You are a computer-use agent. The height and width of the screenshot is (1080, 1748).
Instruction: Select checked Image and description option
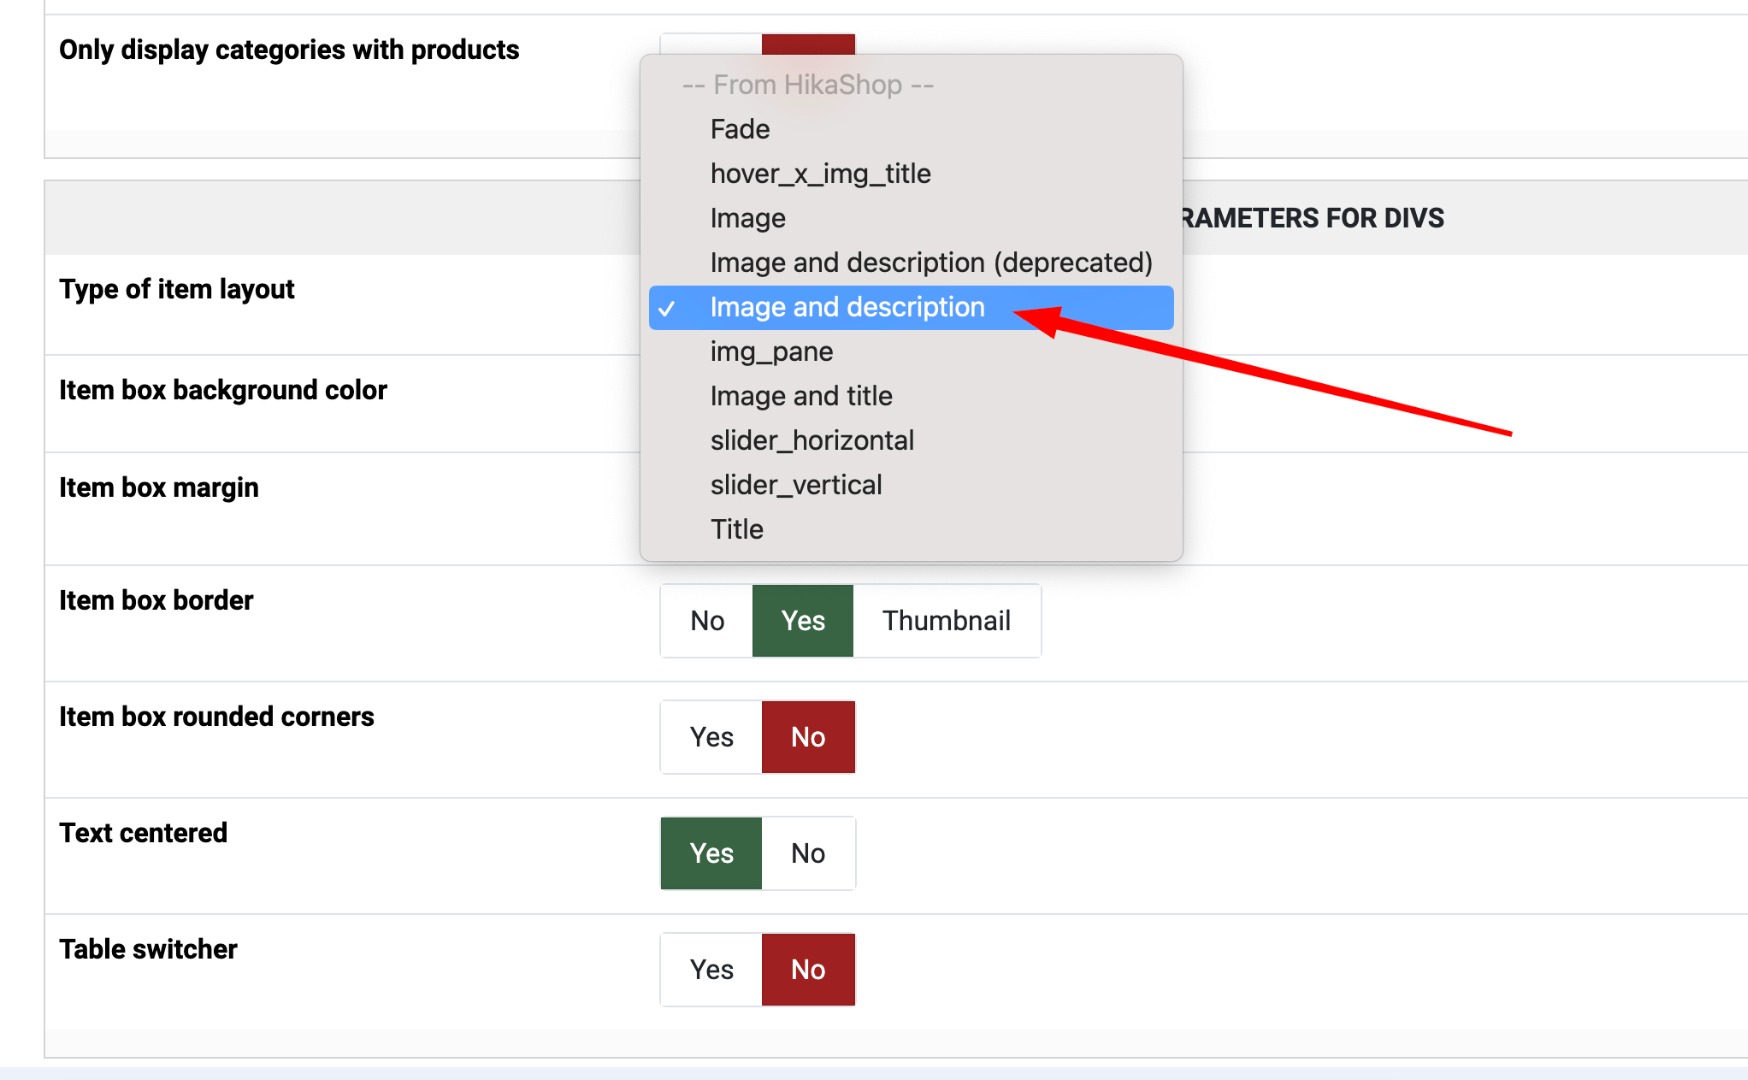(x=847, y=307)
